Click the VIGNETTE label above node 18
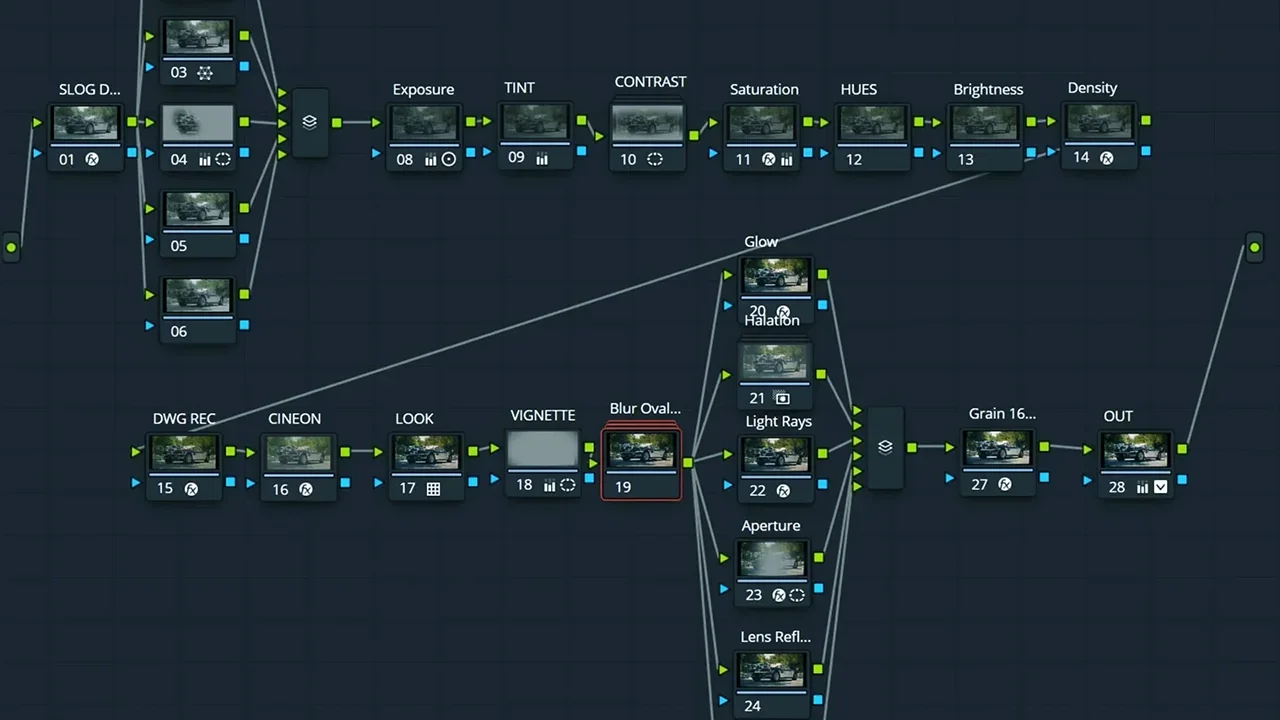The height and width of the screenshot is (720, 1280). coord(543,415)
